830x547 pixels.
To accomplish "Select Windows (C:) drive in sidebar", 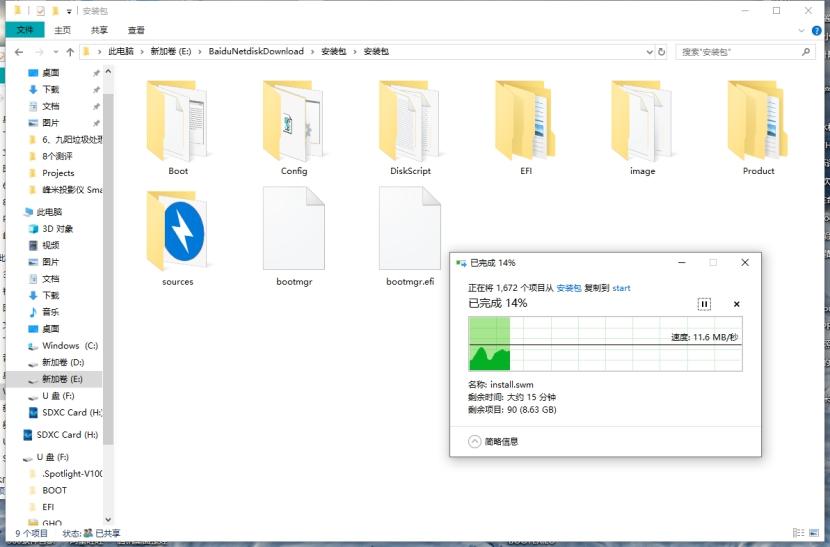I will [63, 346].
